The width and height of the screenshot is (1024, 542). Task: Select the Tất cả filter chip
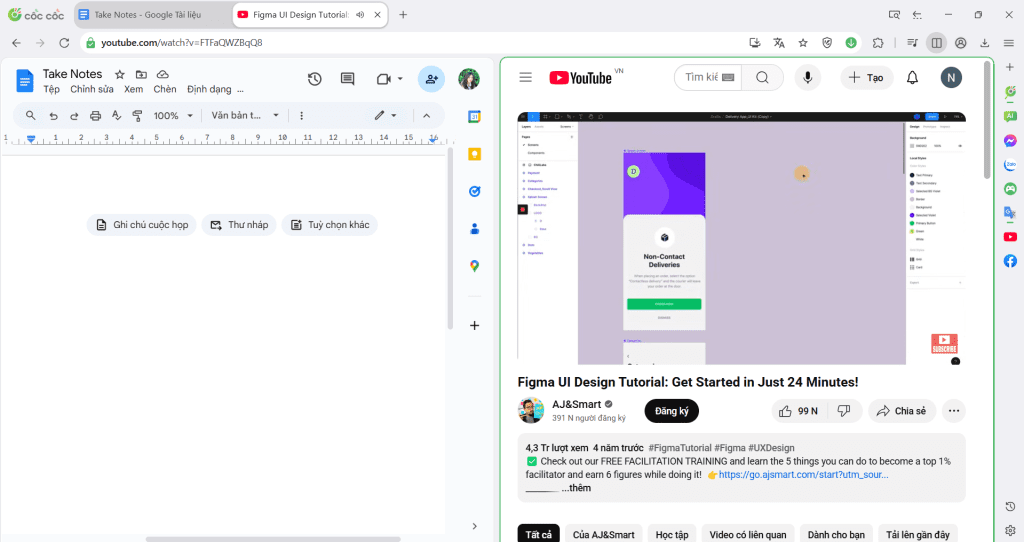(x=539, y=534)
